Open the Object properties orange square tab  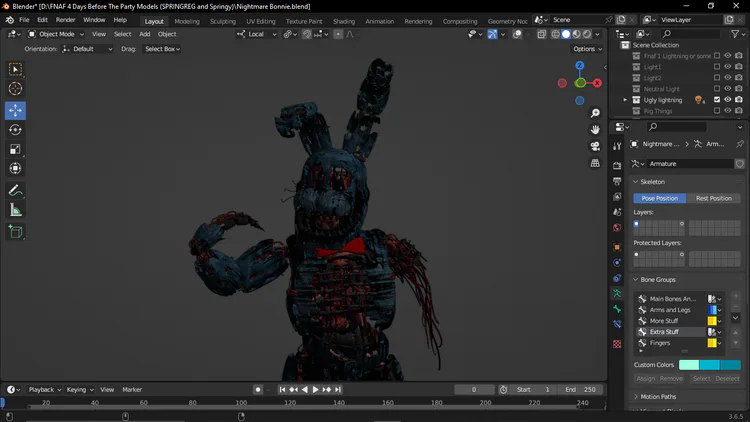(x=617, y=247)
